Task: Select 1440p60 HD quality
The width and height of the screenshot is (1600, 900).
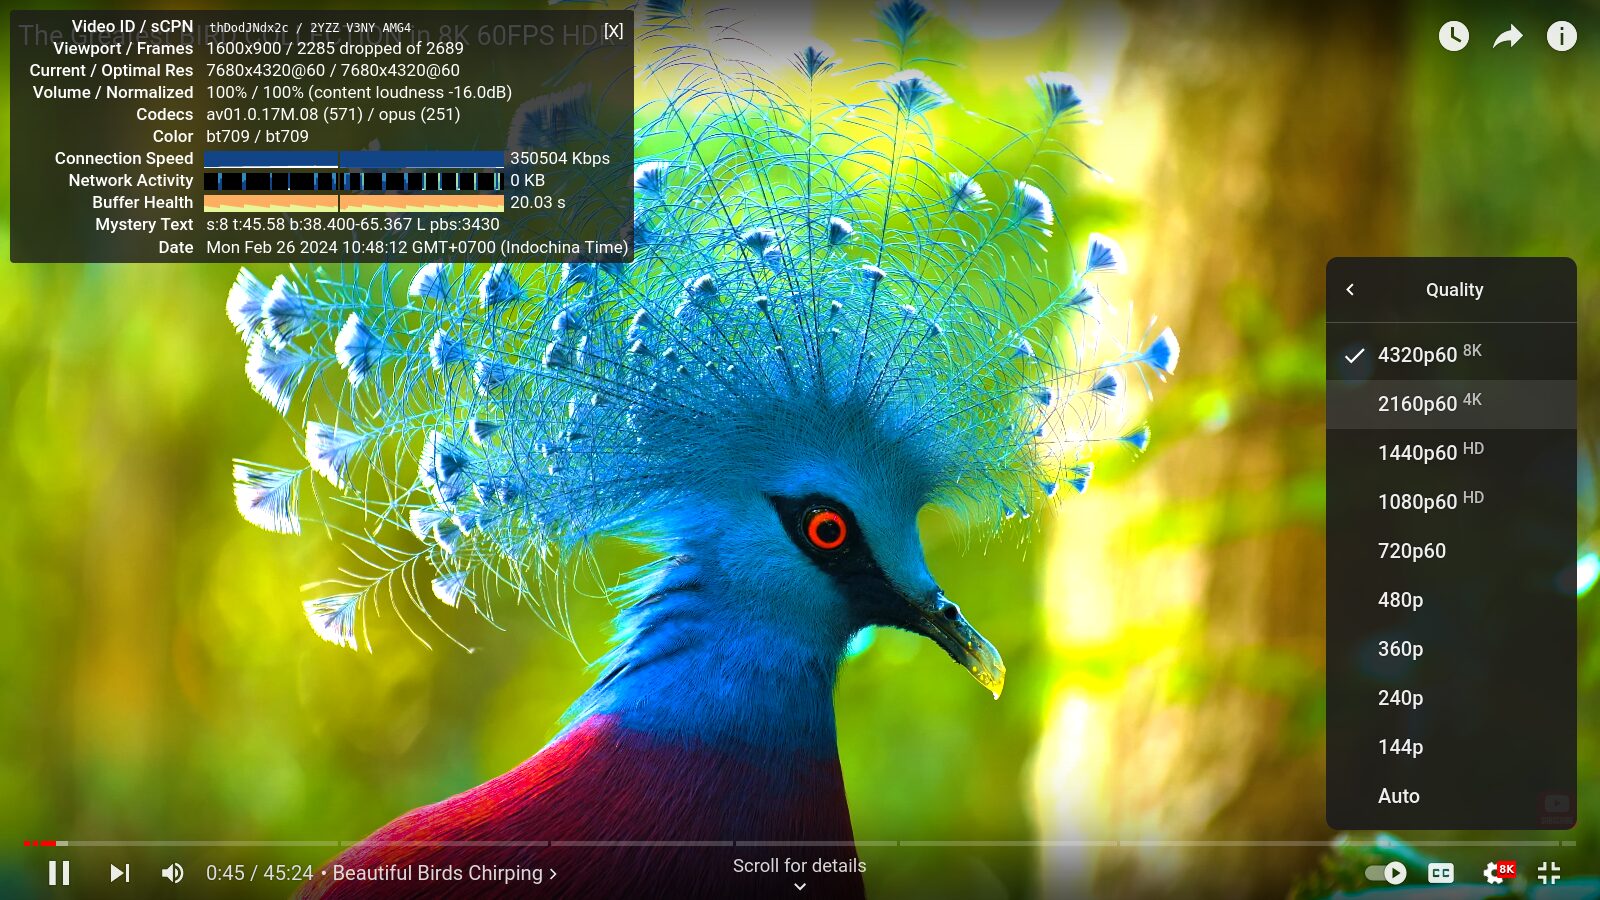Action: 1451,453
